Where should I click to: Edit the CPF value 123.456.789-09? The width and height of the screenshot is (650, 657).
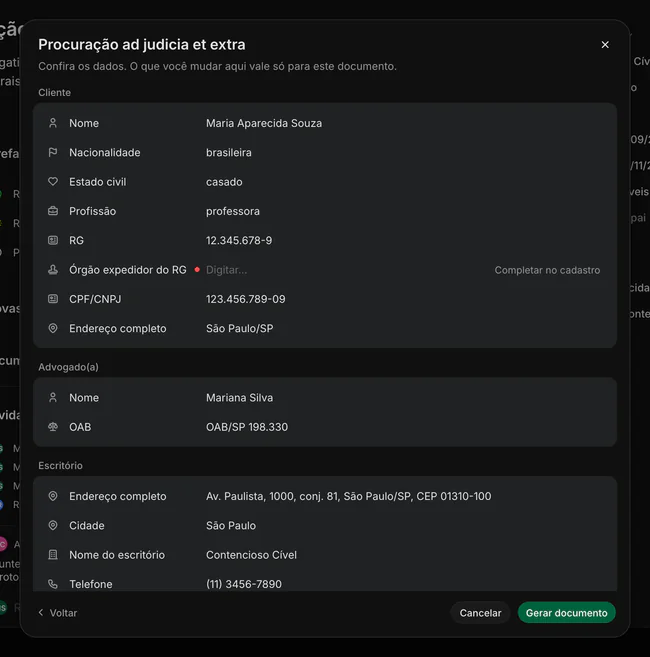[246, 299]
